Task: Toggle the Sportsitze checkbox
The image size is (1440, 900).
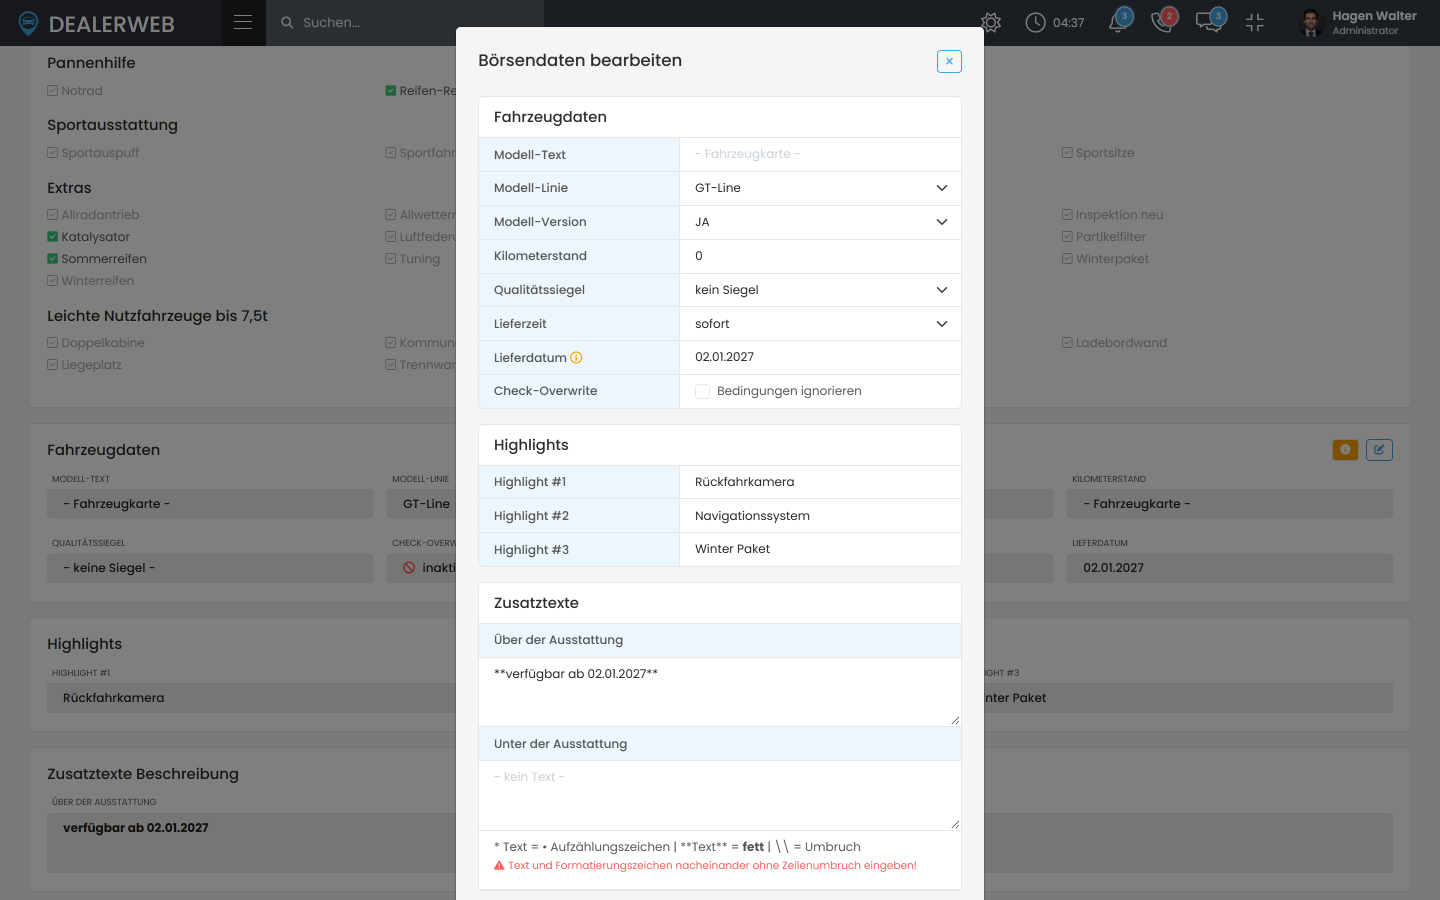Action: click(x=1067, y=153)
